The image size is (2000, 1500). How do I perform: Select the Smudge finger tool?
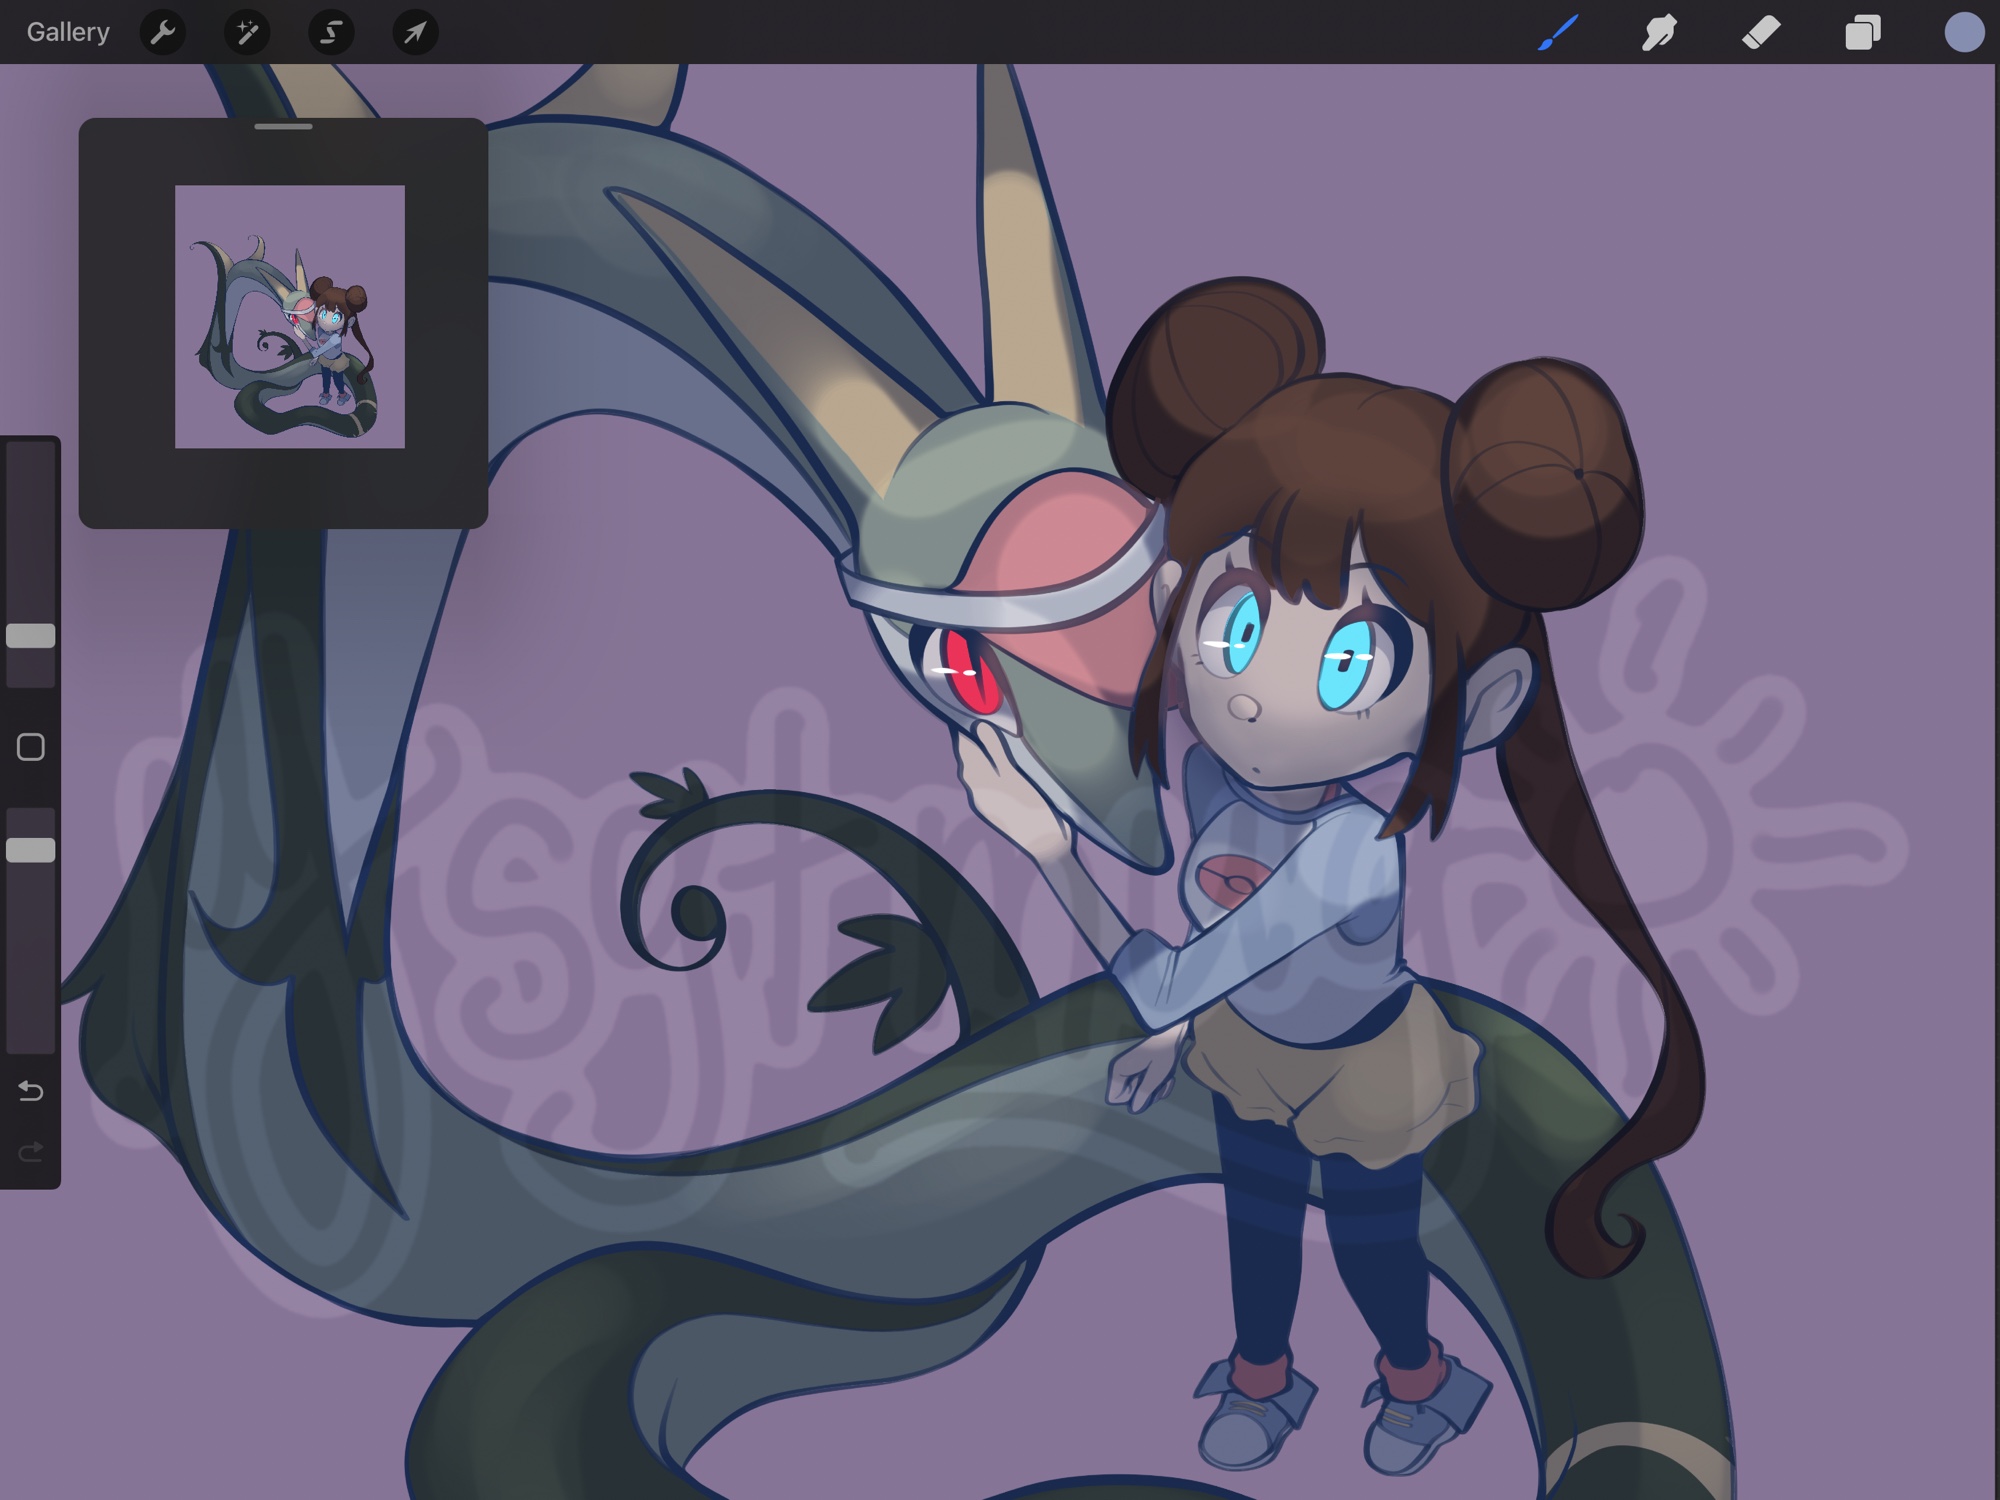click(1659, 32)
